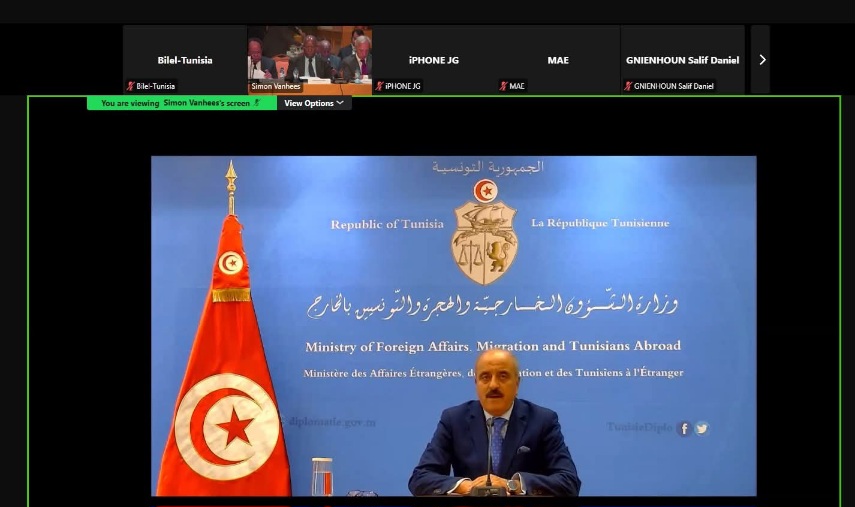Click GNIENHOUN Salif Daniel's muted microphone icon
855x507 pixels.
pyautogui.click(x=628, y=86)
